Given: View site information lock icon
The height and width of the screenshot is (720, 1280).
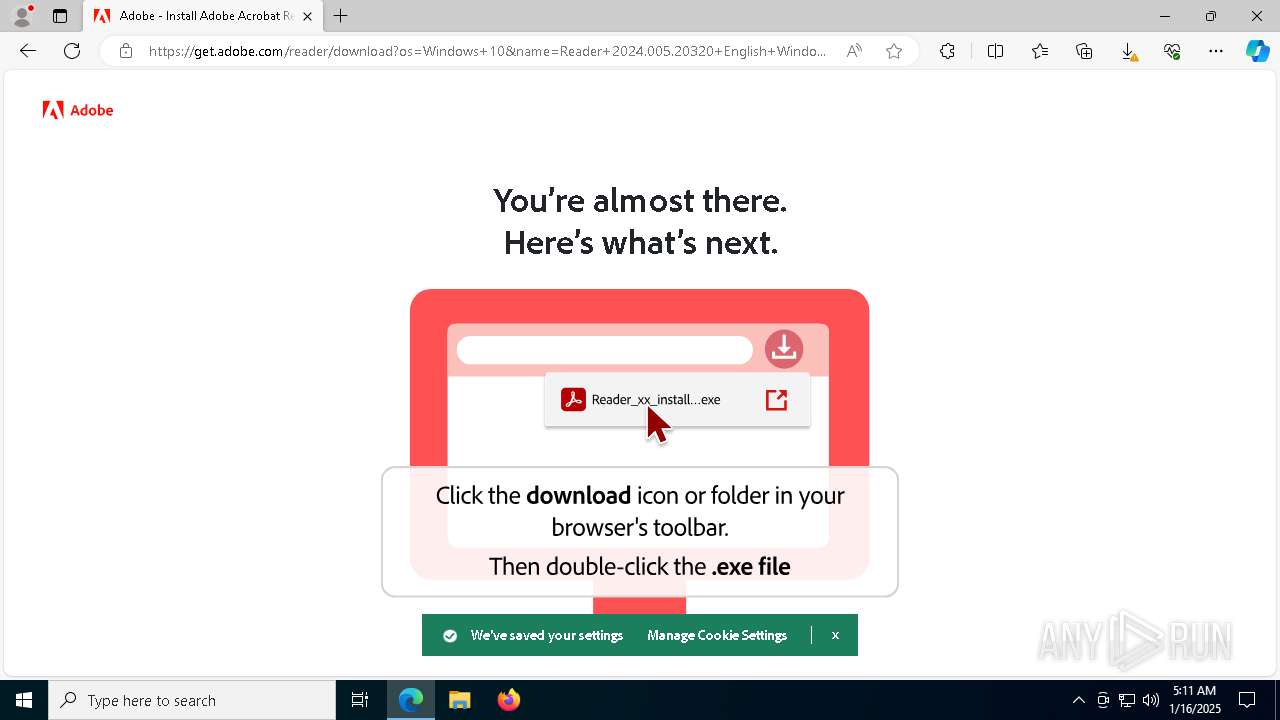Looking at the screenshot, I should coord(126,51).
